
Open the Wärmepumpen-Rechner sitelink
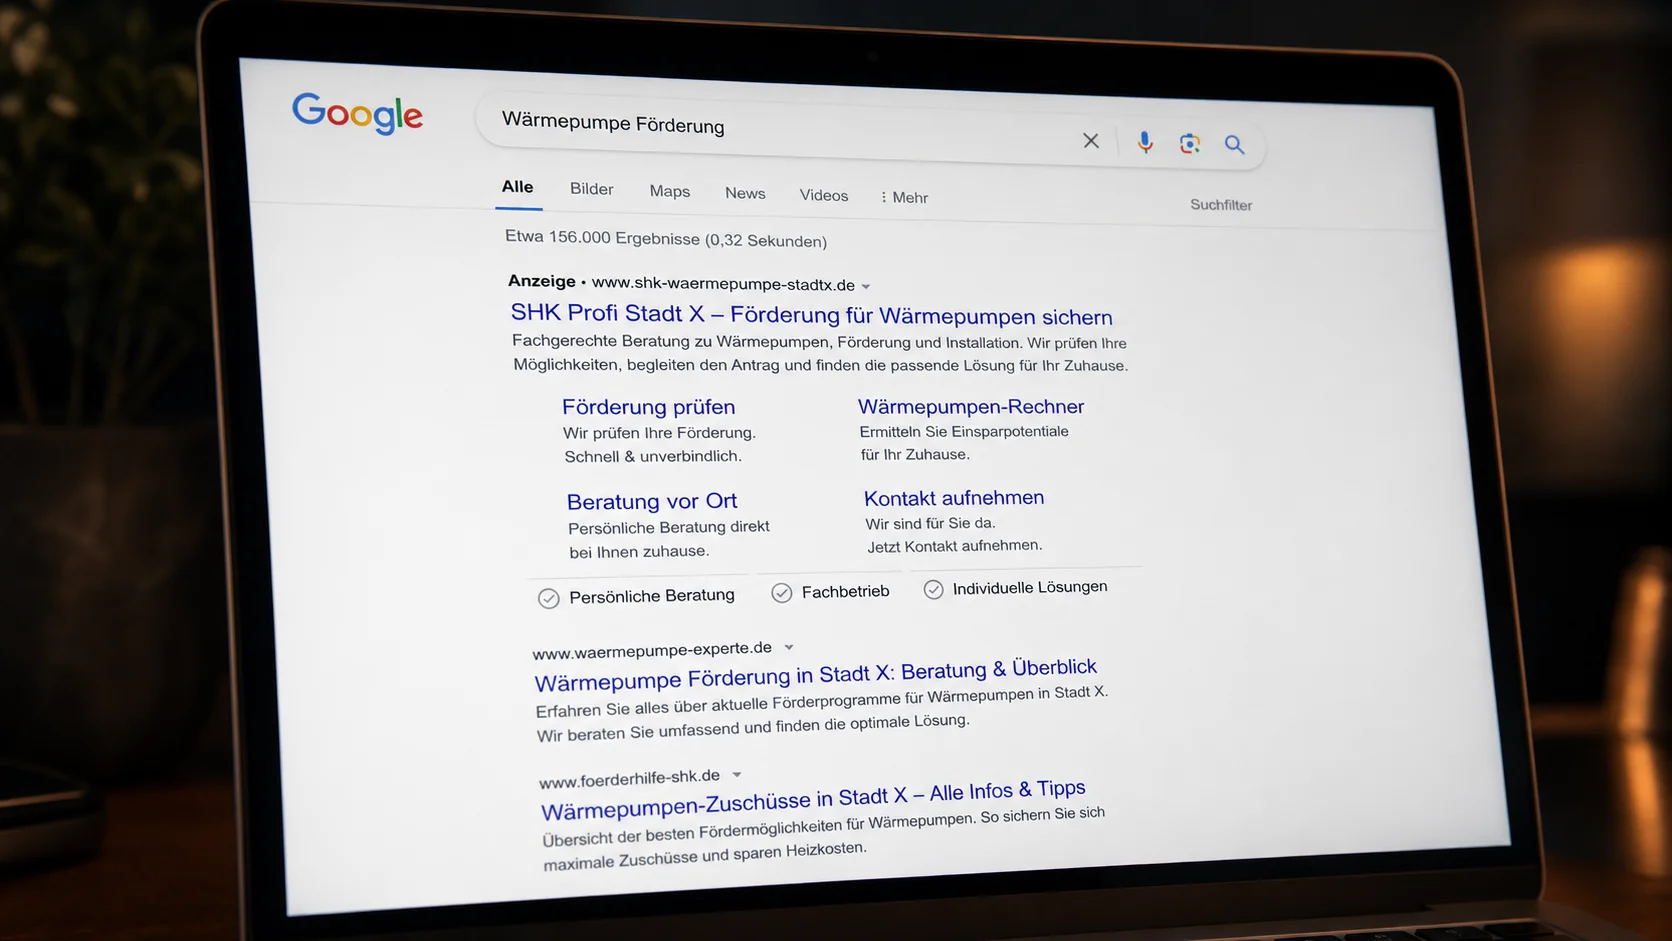pyautogui.click(x=971, y=406)
